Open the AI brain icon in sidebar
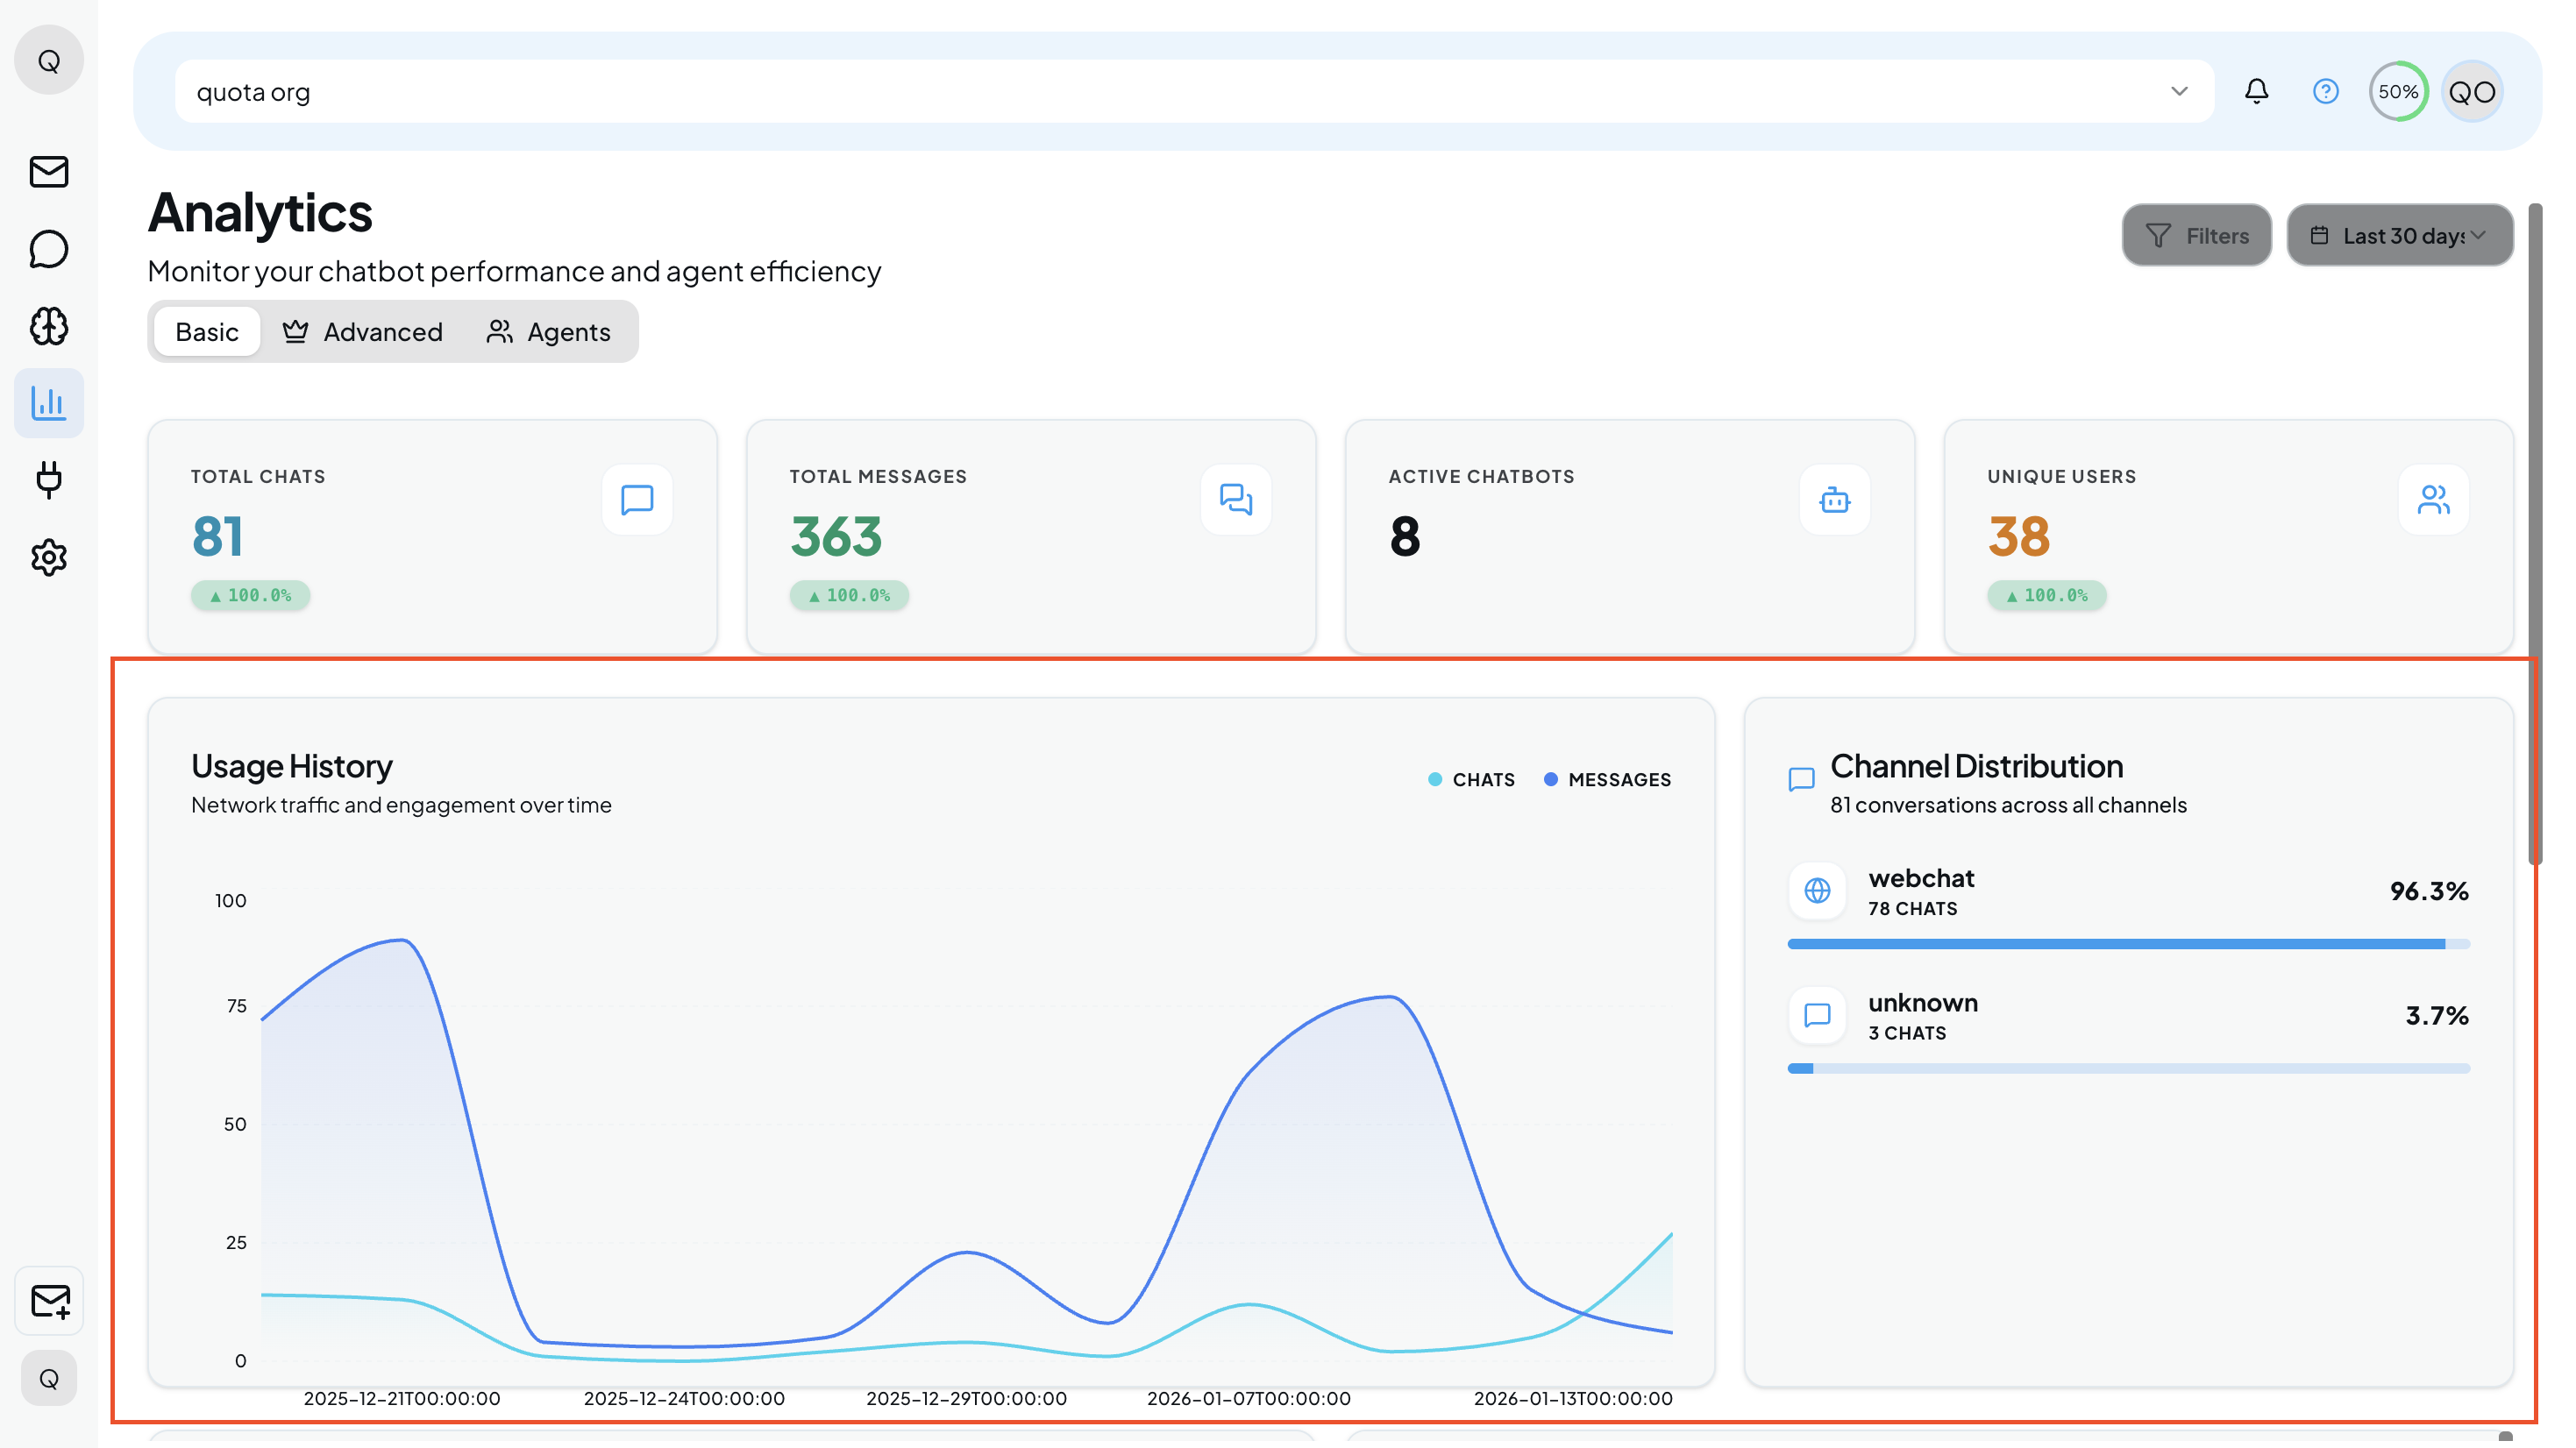This screenshot has width=2576, height=1448. point(48,326)
